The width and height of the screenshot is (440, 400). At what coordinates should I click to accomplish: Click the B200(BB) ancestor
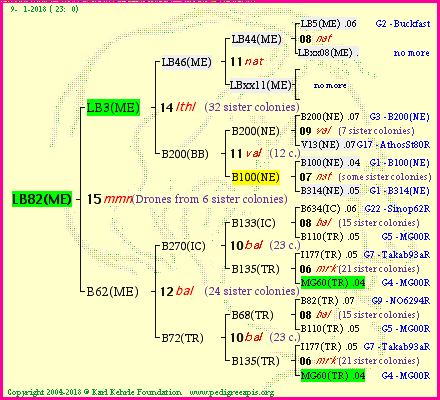[185, 154]
